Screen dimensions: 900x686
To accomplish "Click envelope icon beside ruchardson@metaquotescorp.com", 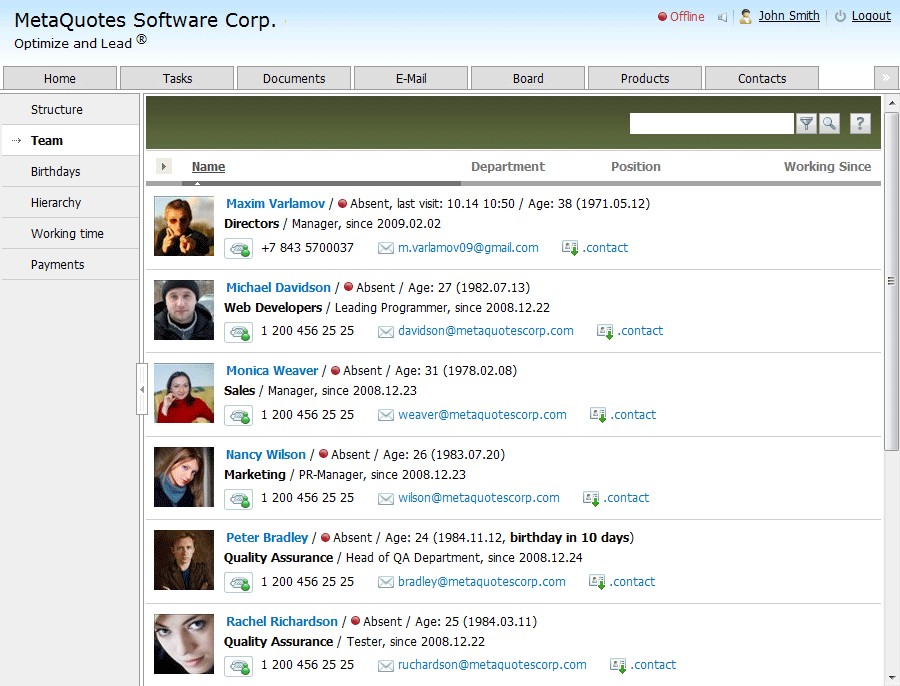I will coord(386,665).
